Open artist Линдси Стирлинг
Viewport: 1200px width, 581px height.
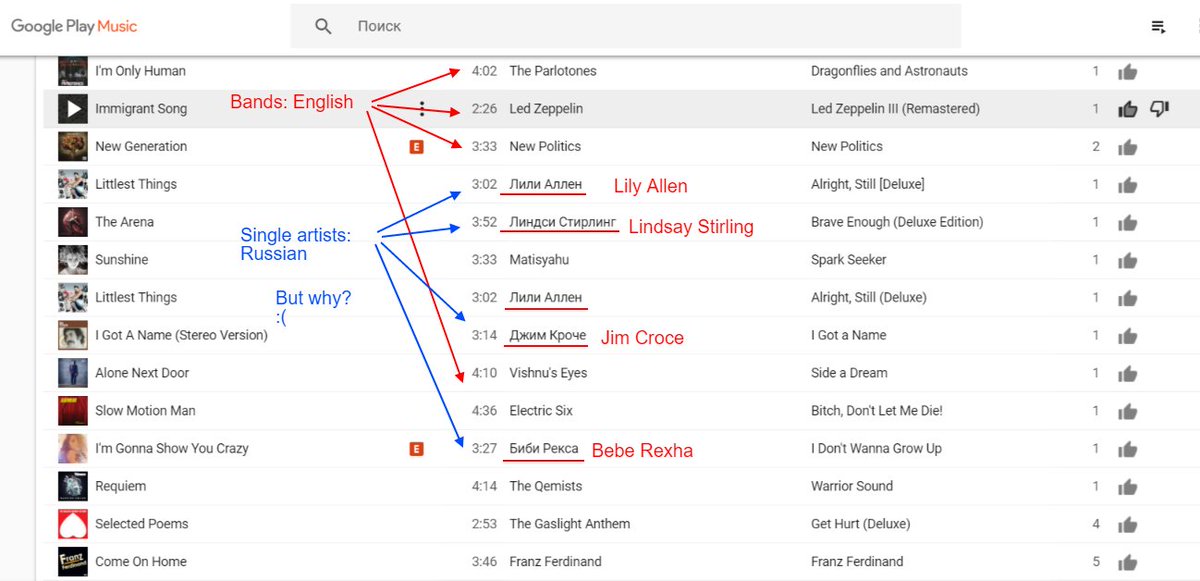point(563,222)
